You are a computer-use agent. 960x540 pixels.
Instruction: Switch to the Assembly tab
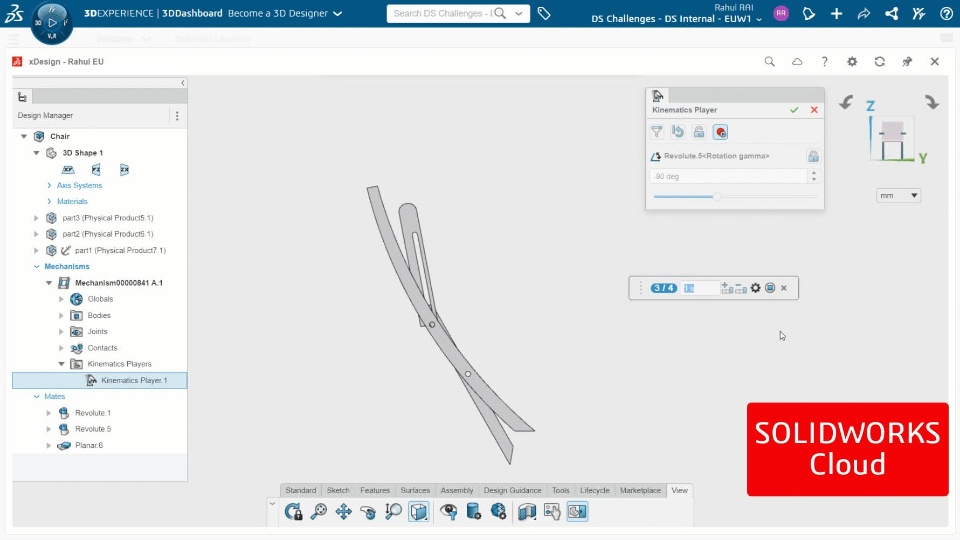pos(457,490)
